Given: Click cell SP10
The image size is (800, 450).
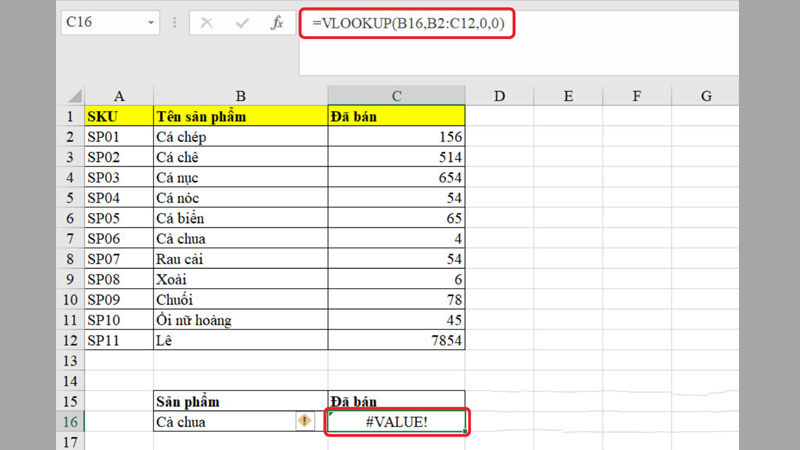Looking at the screenshot, I should click(x=119, y=320).
